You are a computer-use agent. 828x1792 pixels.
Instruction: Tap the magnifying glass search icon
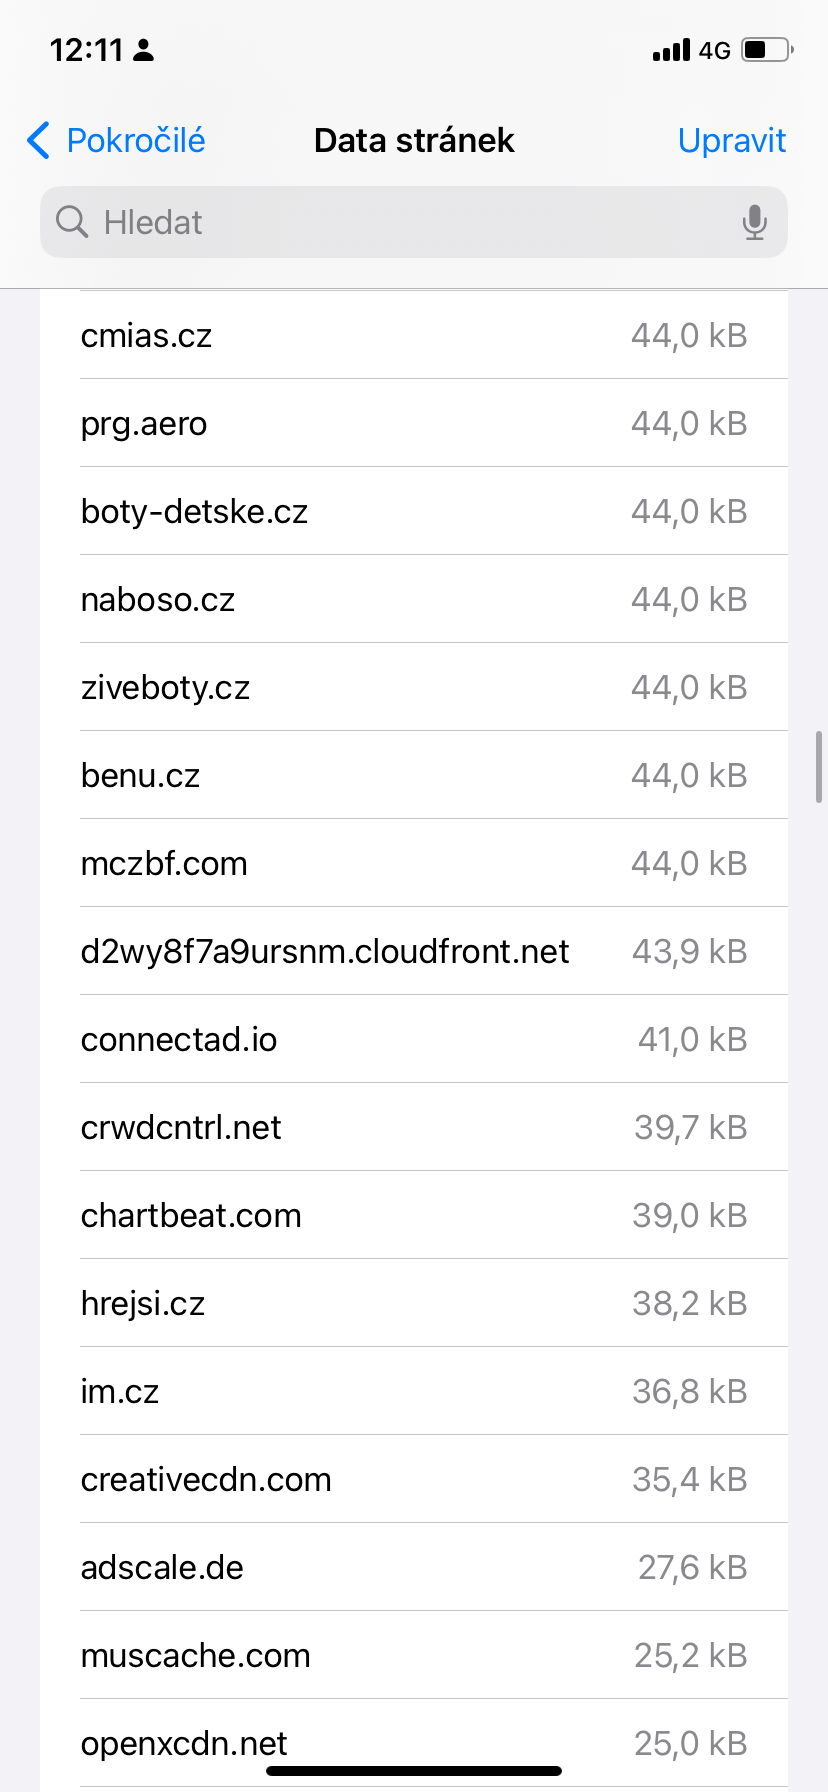pyautogui.click(x=72, y=222)
